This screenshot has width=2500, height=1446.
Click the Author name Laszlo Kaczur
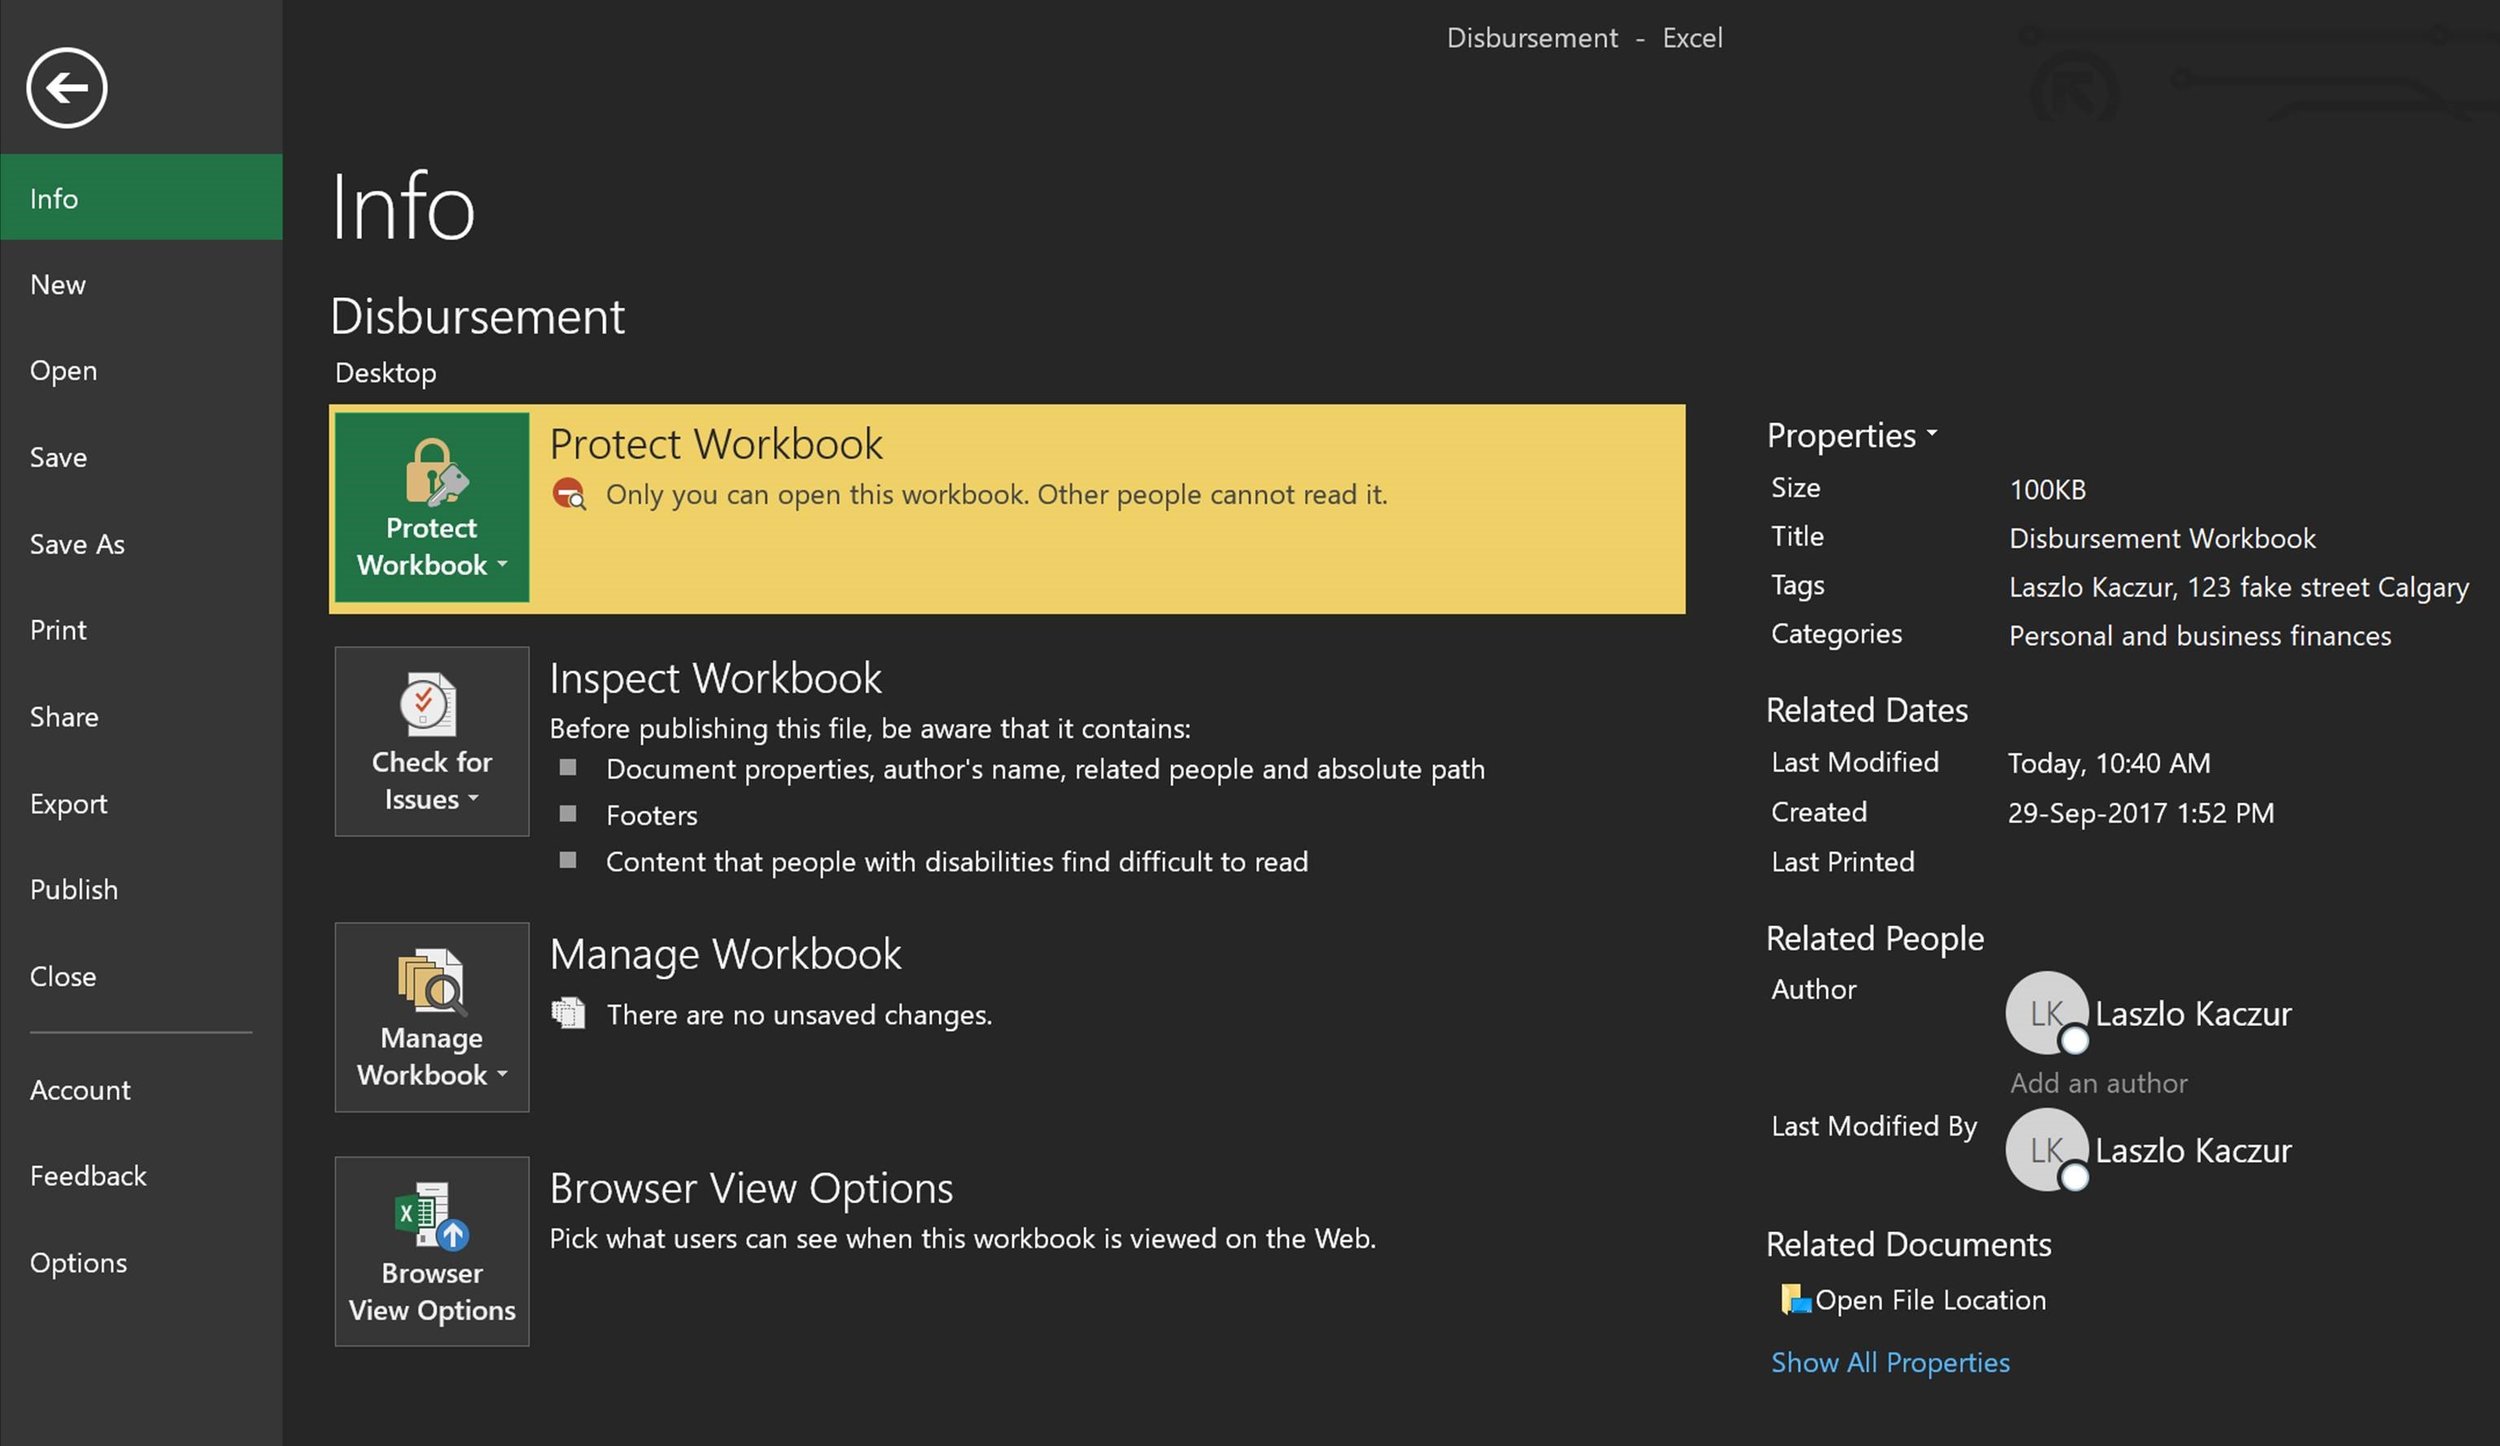(2193, 1014)
